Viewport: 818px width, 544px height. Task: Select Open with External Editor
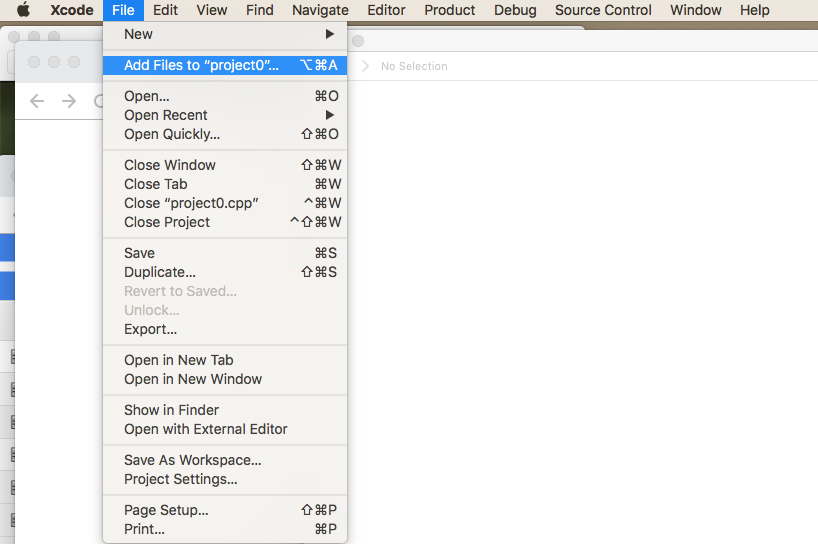click(225, 429)
